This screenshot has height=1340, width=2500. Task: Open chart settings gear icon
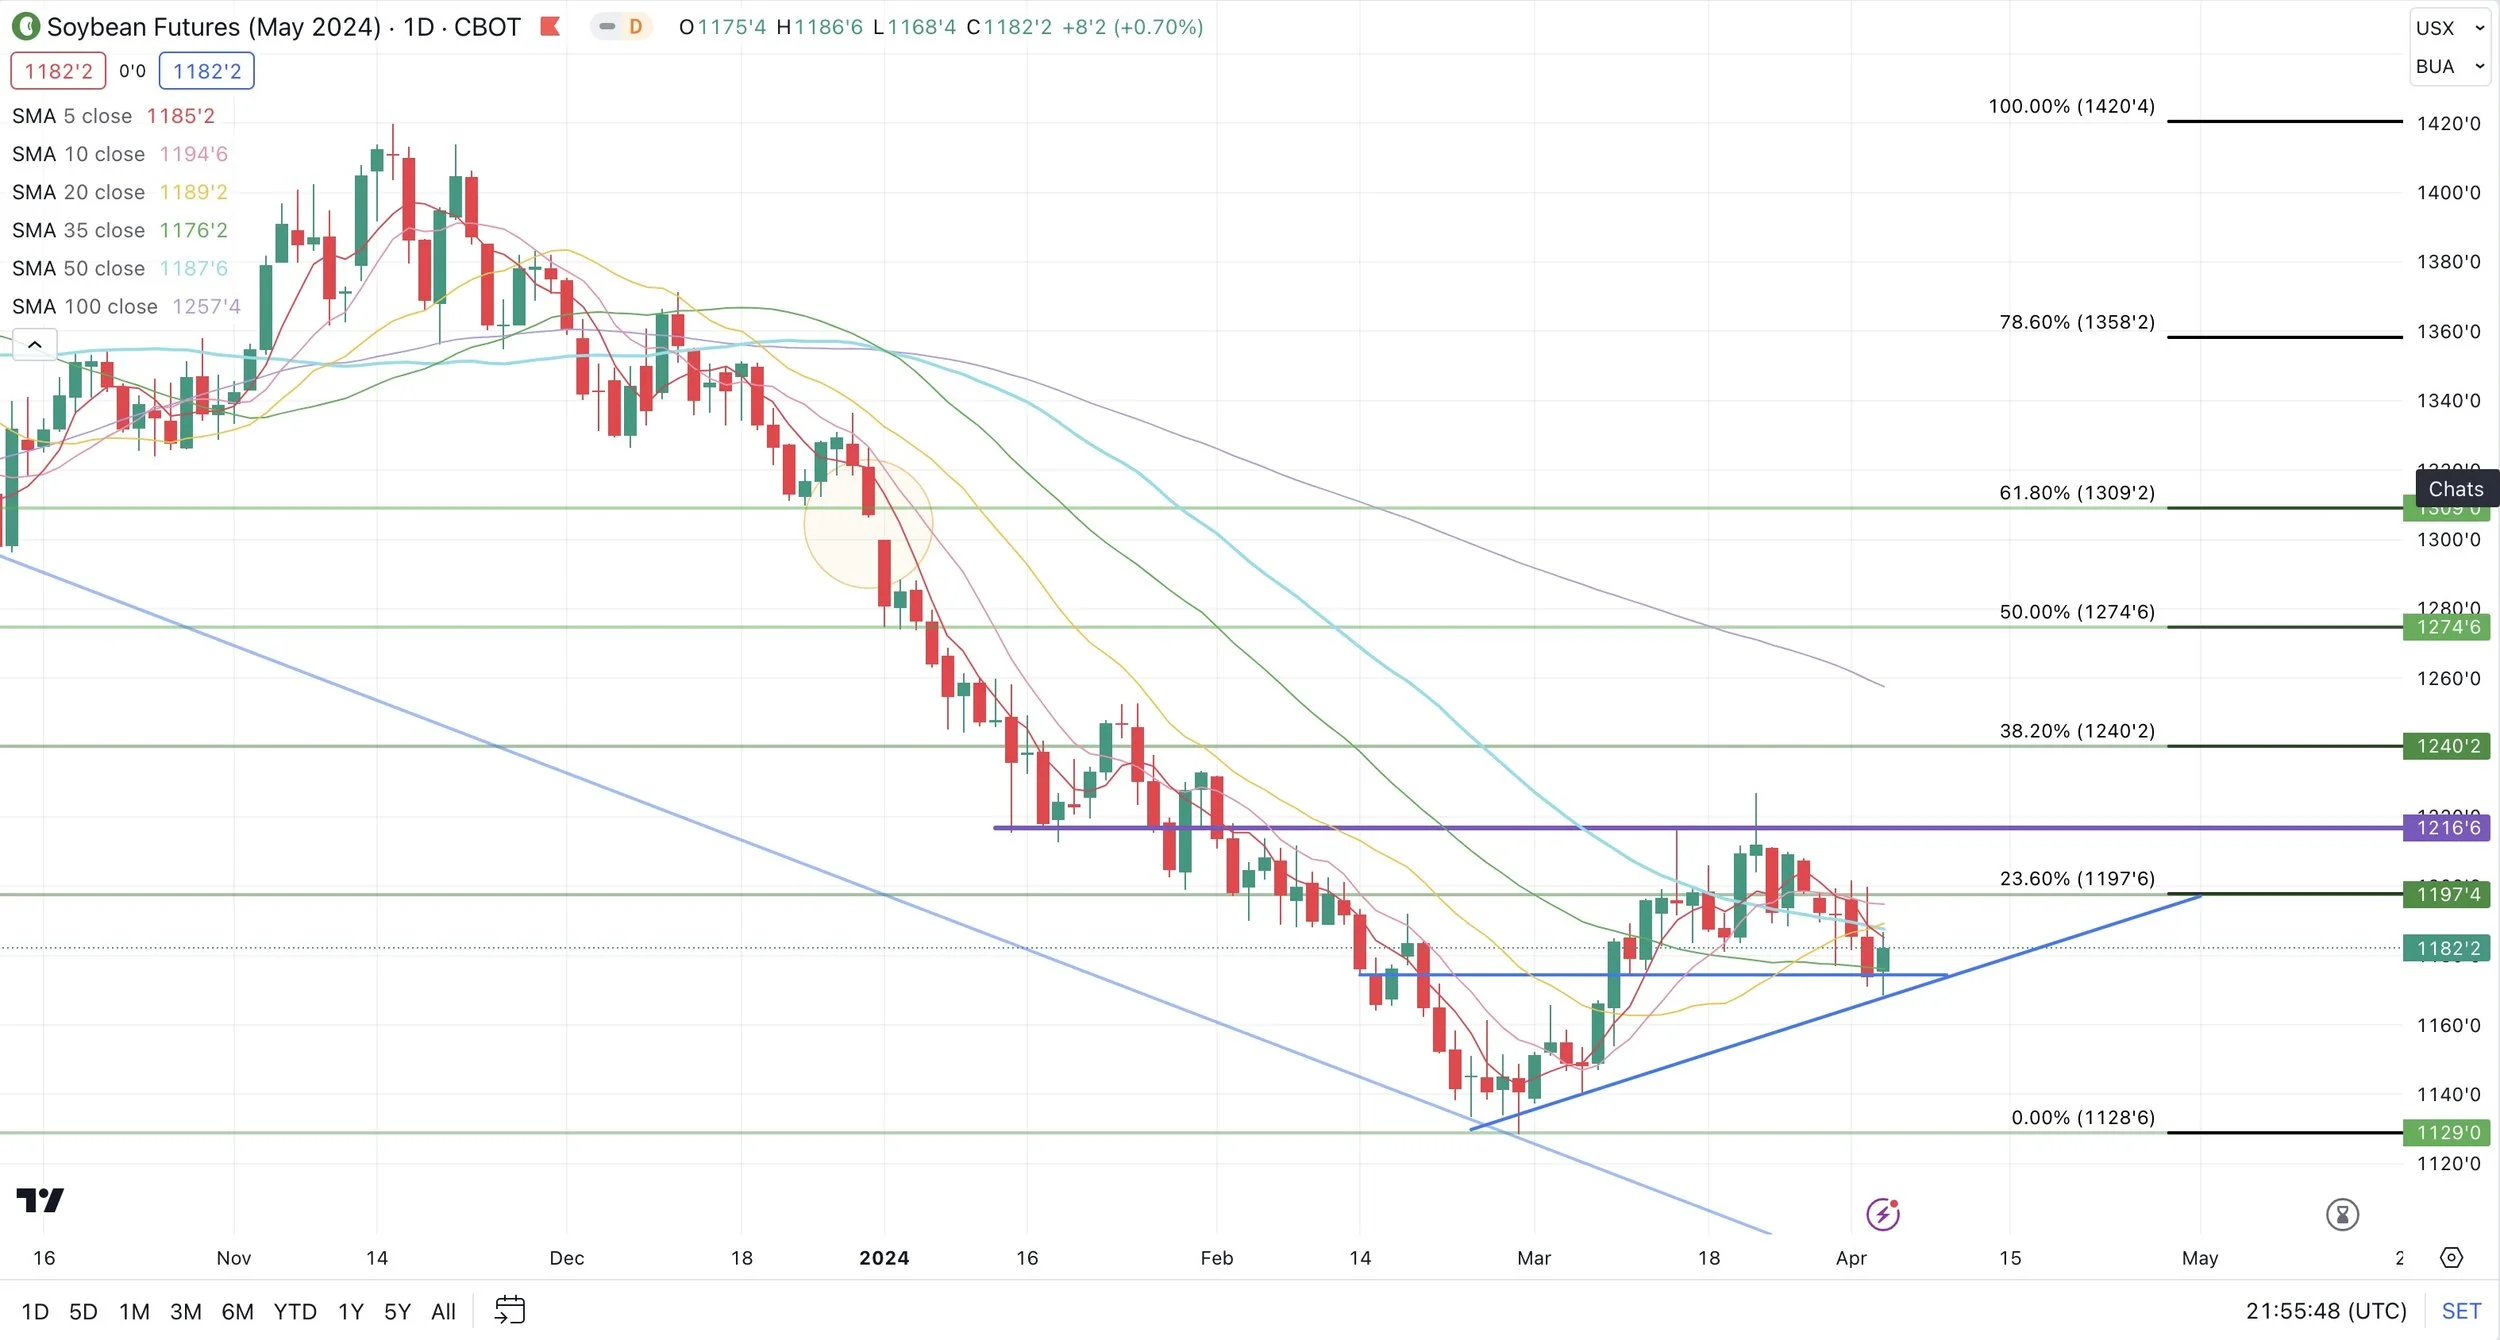(2451, 1258)
